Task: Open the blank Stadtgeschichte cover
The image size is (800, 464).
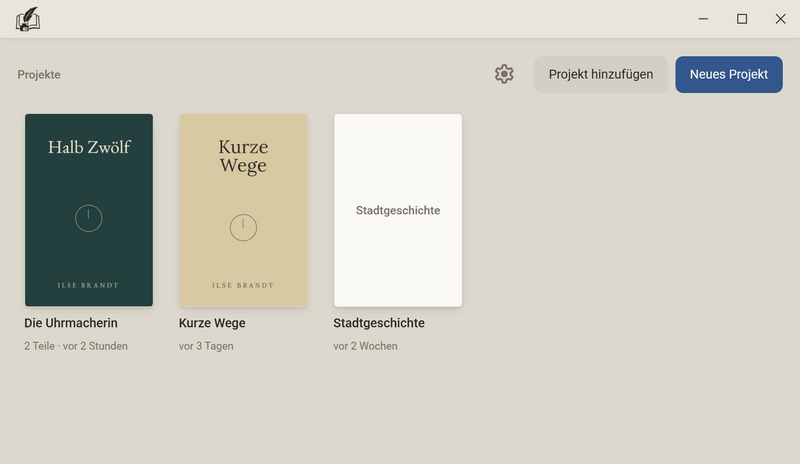Action: point(398,210)
